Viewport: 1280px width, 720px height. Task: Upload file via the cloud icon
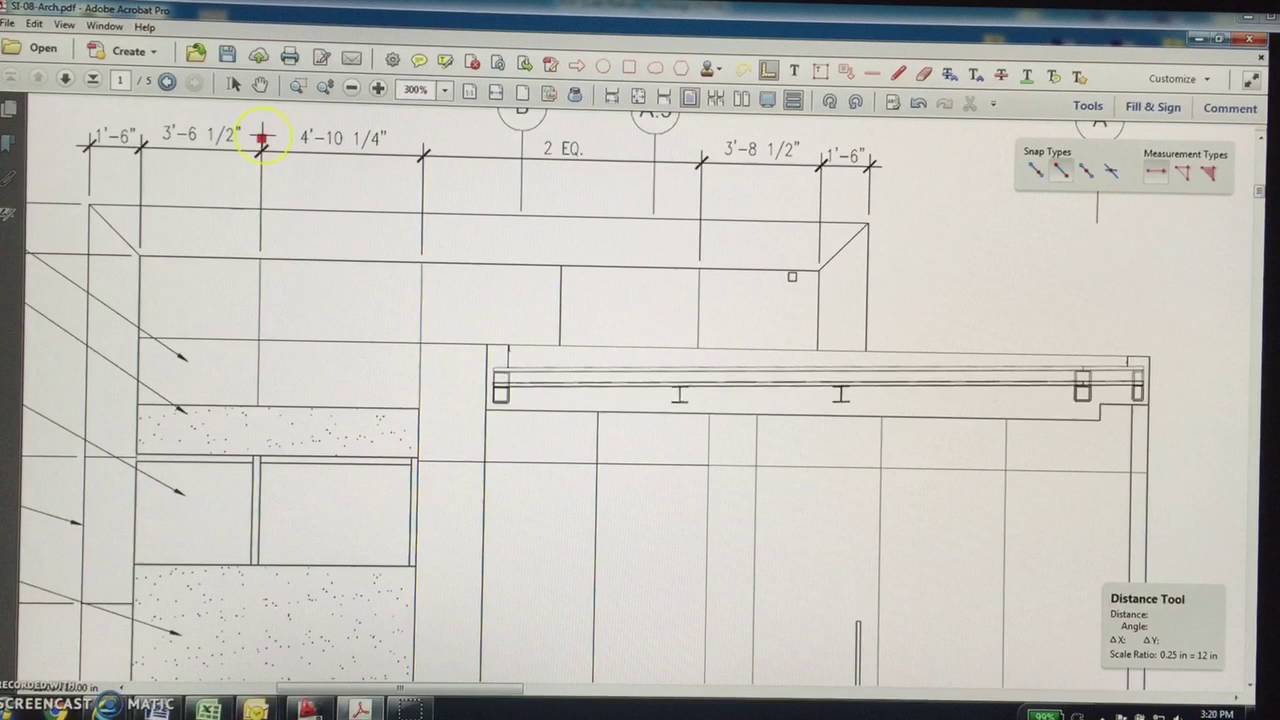tap(259, 55)
